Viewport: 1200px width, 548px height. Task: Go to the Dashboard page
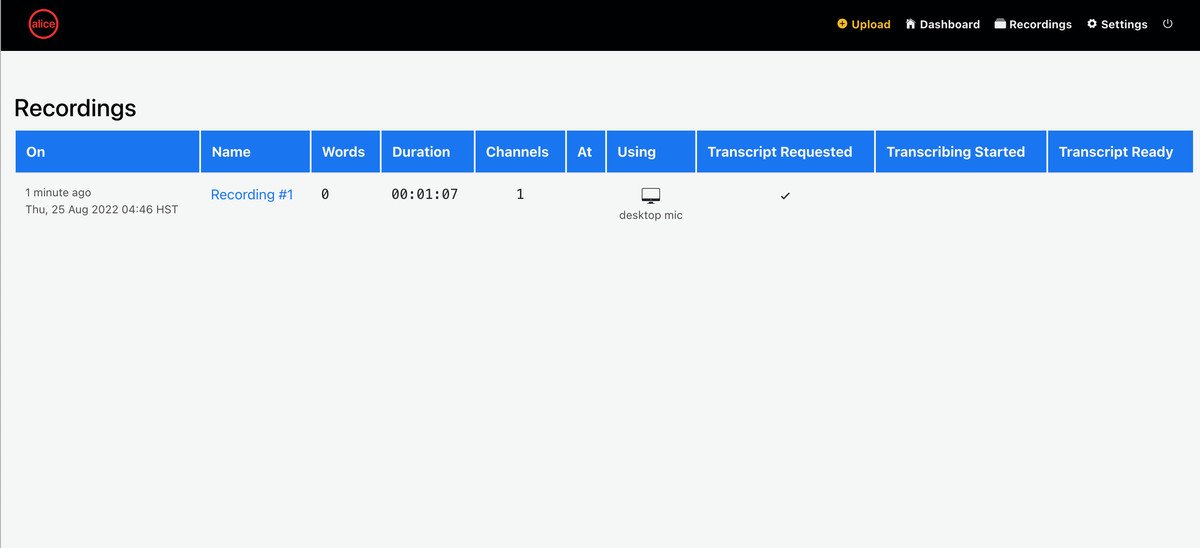949,24
